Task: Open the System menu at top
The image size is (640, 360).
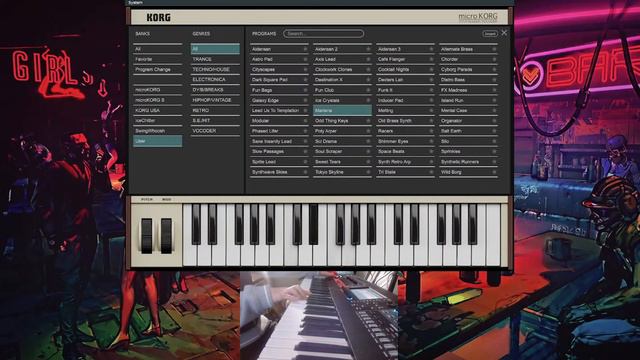Action: pyautogui.click(x=136, y=2)
